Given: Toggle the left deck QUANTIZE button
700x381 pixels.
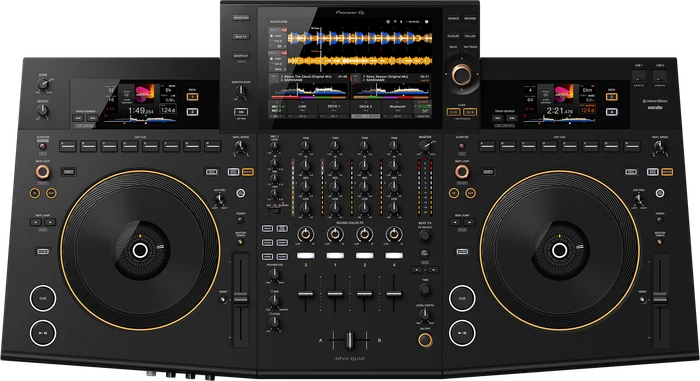Looking at the screenshot, I should point(43,146).
